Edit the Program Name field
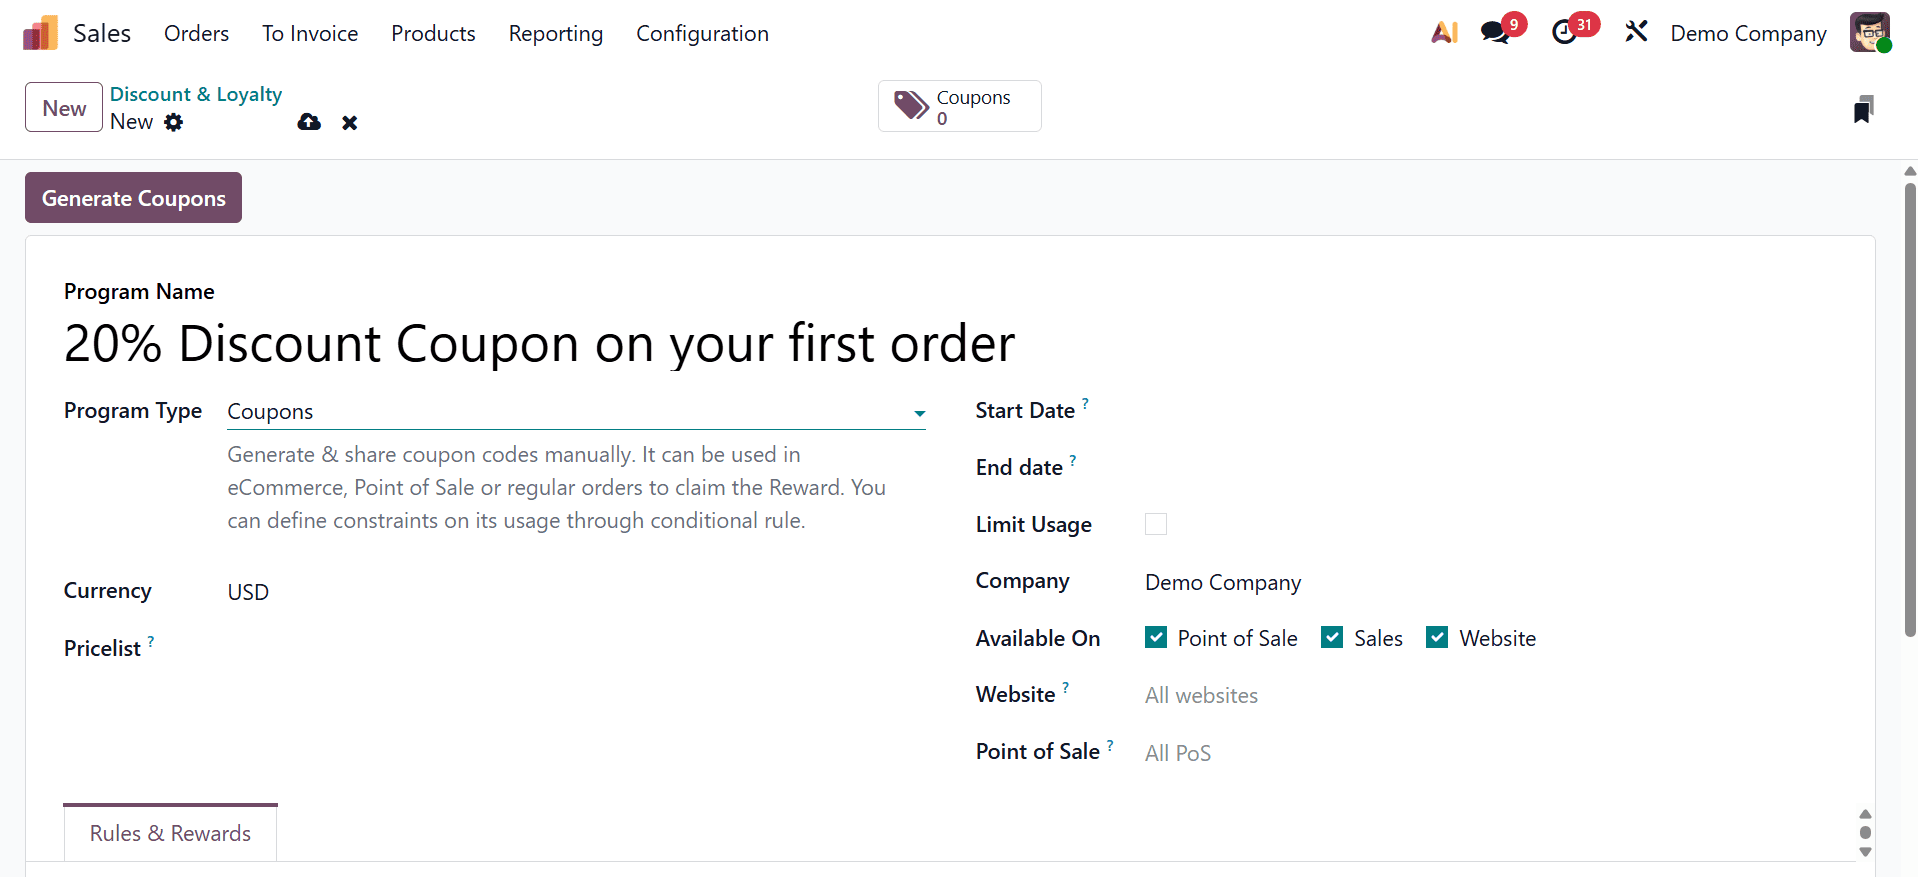The height and width of the screenshot is (877, 1918). (540, 343)
